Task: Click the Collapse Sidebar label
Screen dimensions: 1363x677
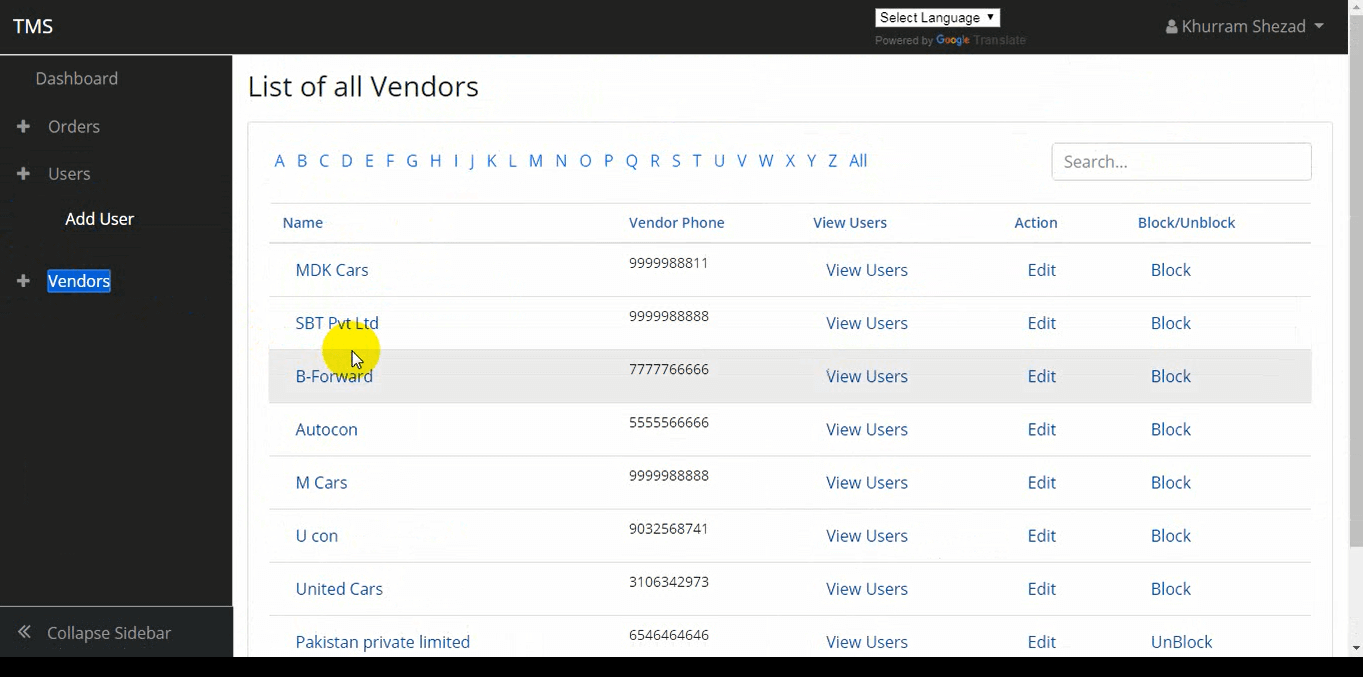Action: [109, 632]
